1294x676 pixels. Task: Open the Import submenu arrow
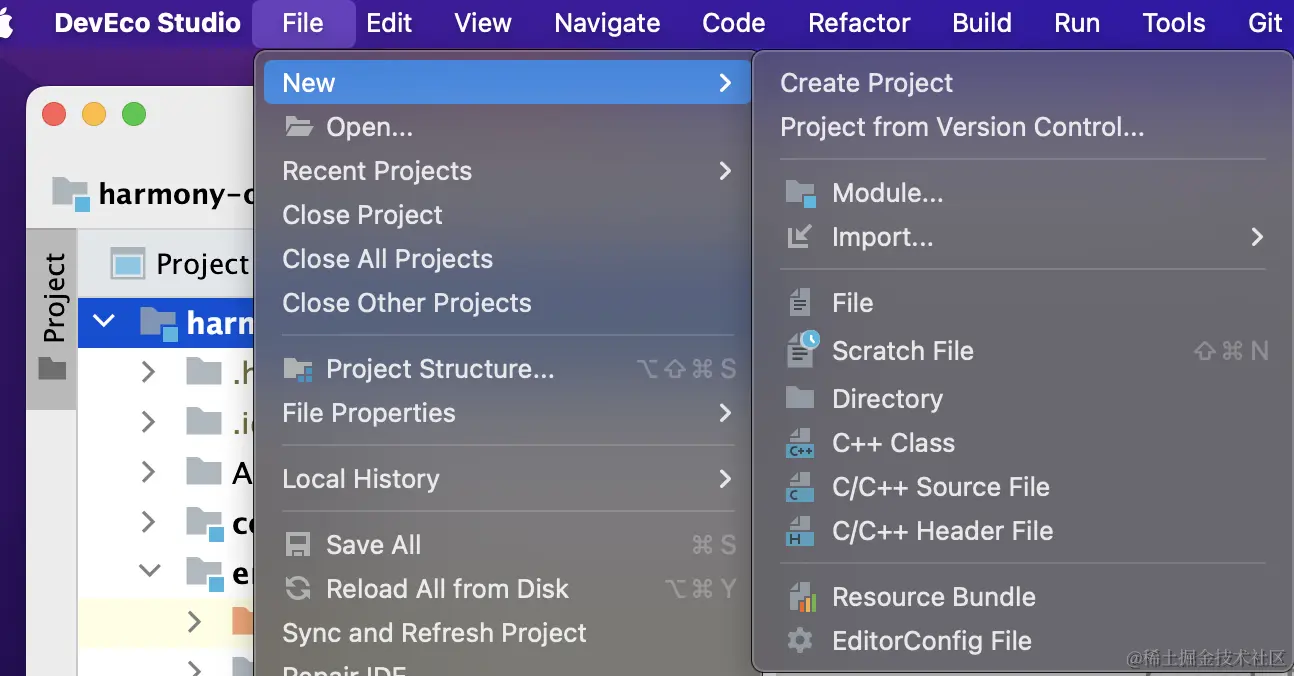[1257, 237]
